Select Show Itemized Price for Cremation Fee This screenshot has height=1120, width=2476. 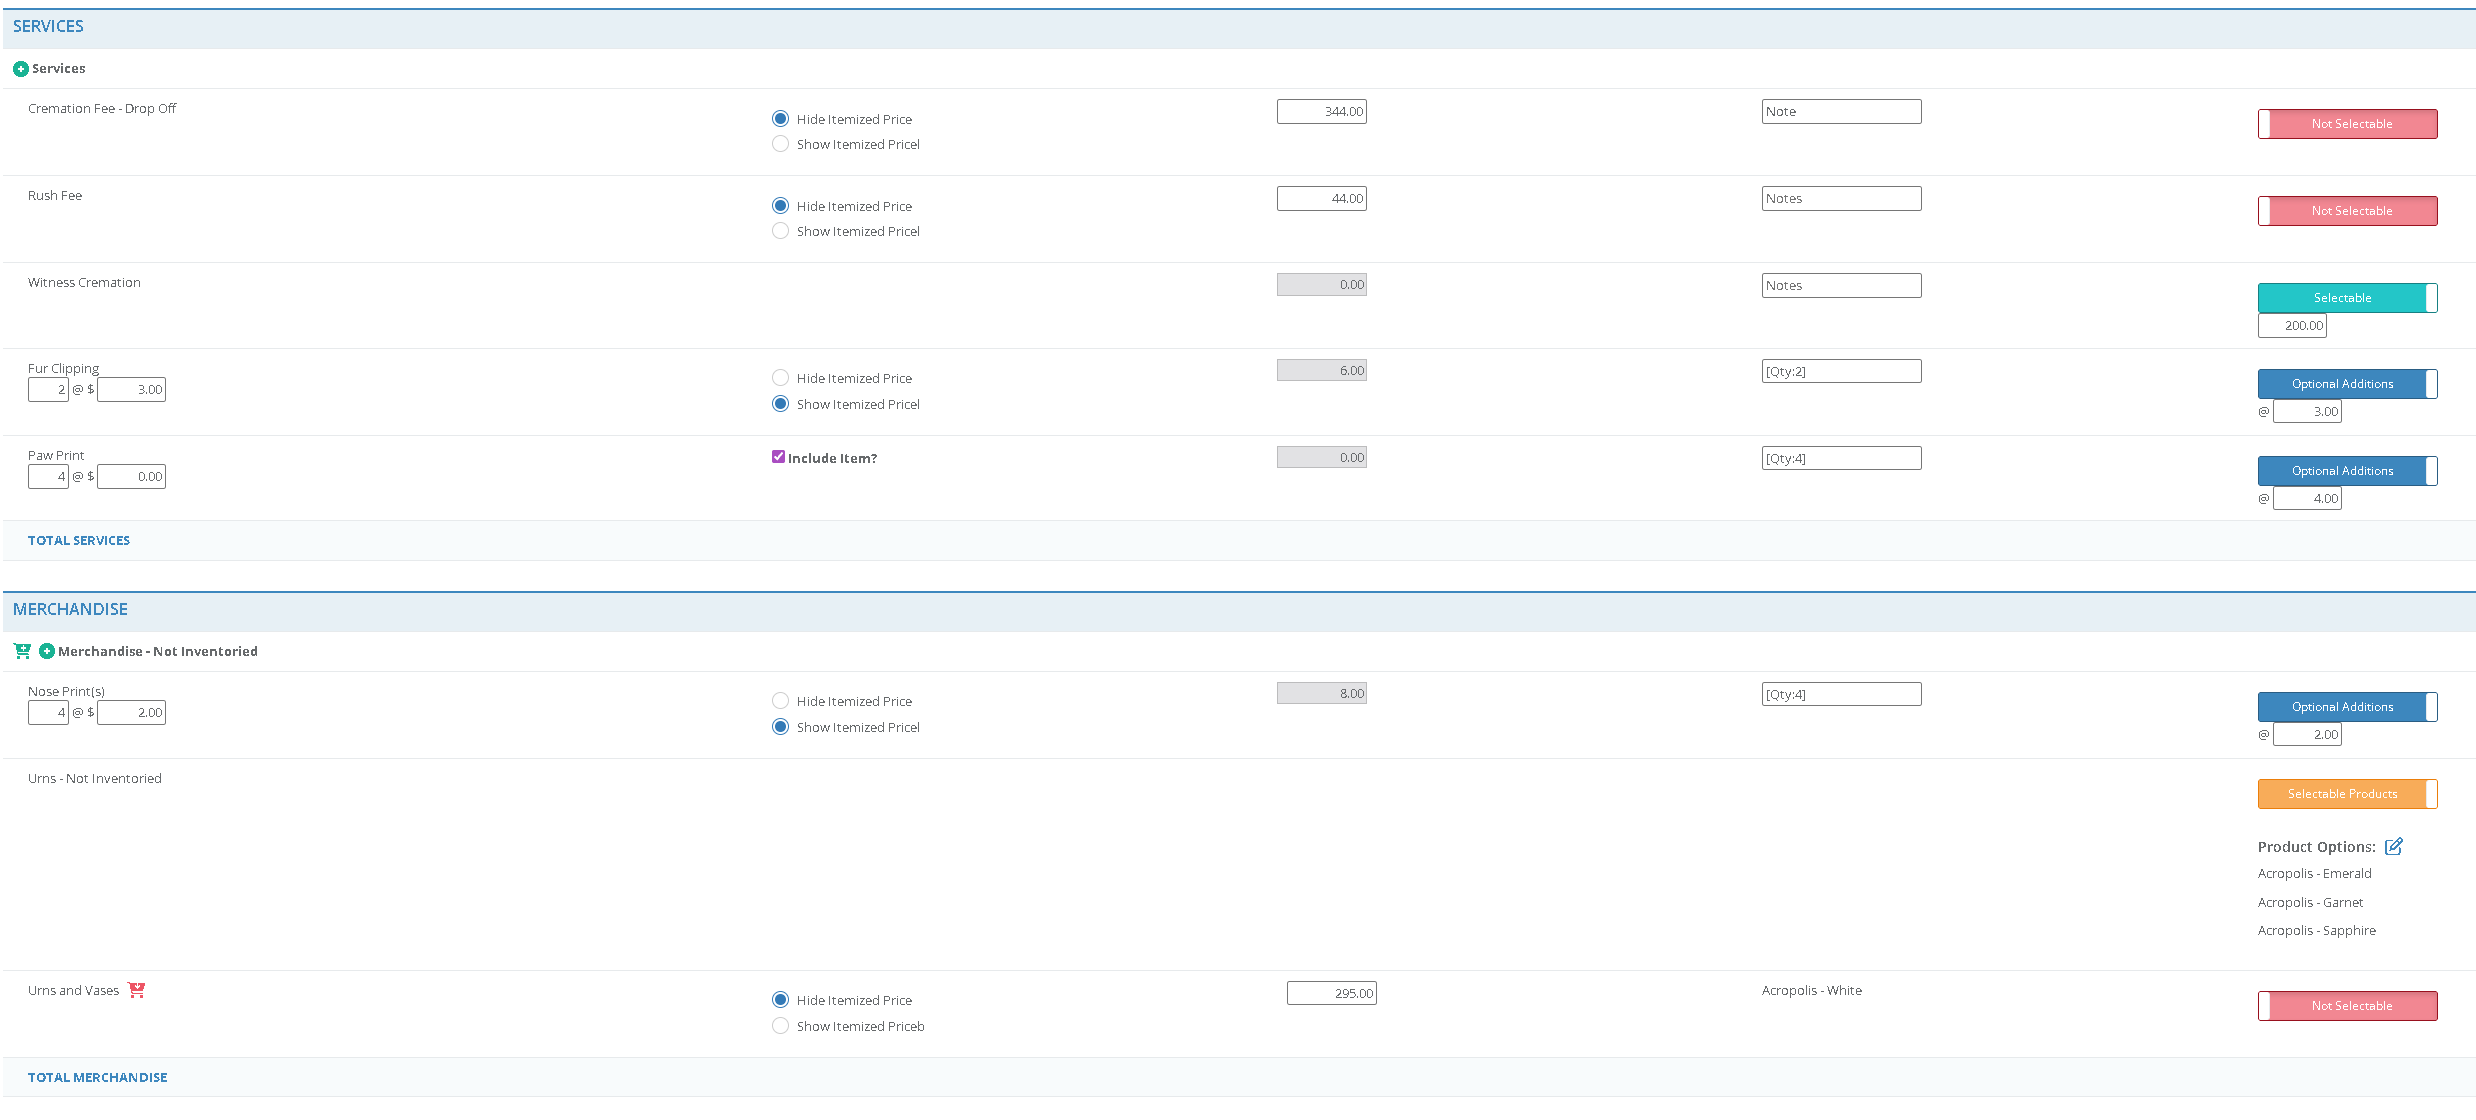click(x=780, y=144)
